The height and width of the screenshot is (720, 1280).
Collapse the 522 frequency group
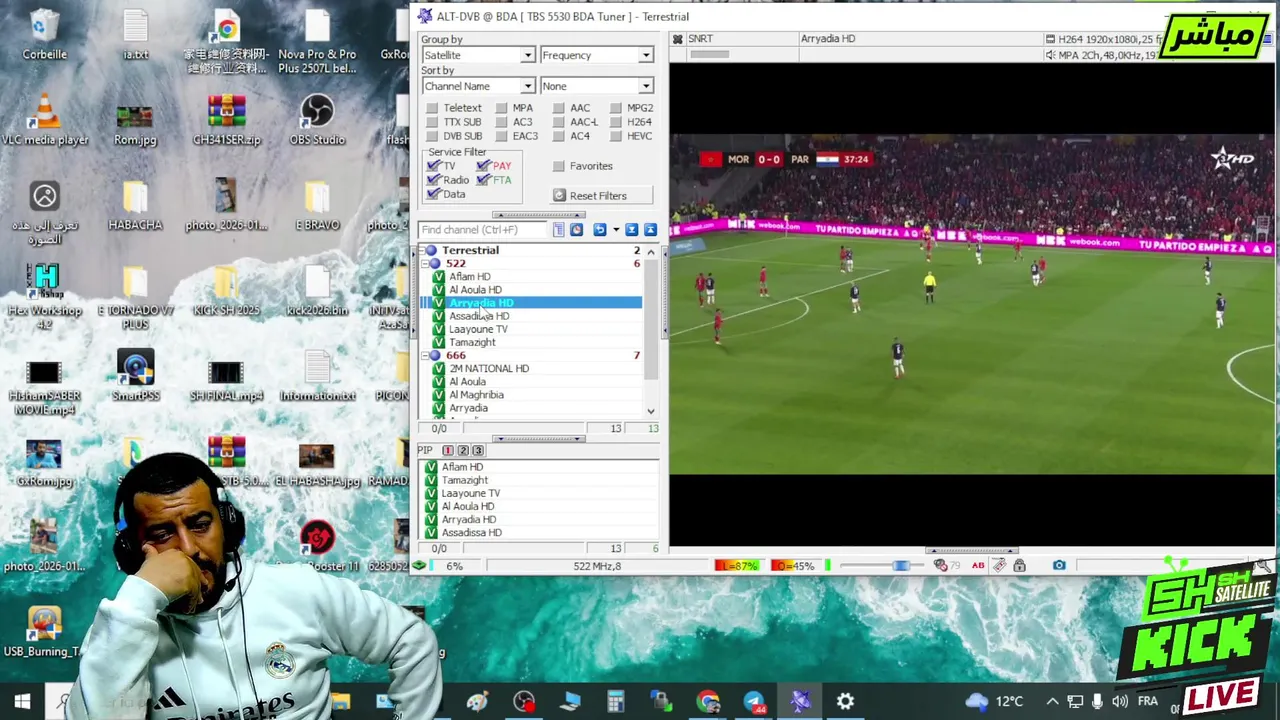425,264
